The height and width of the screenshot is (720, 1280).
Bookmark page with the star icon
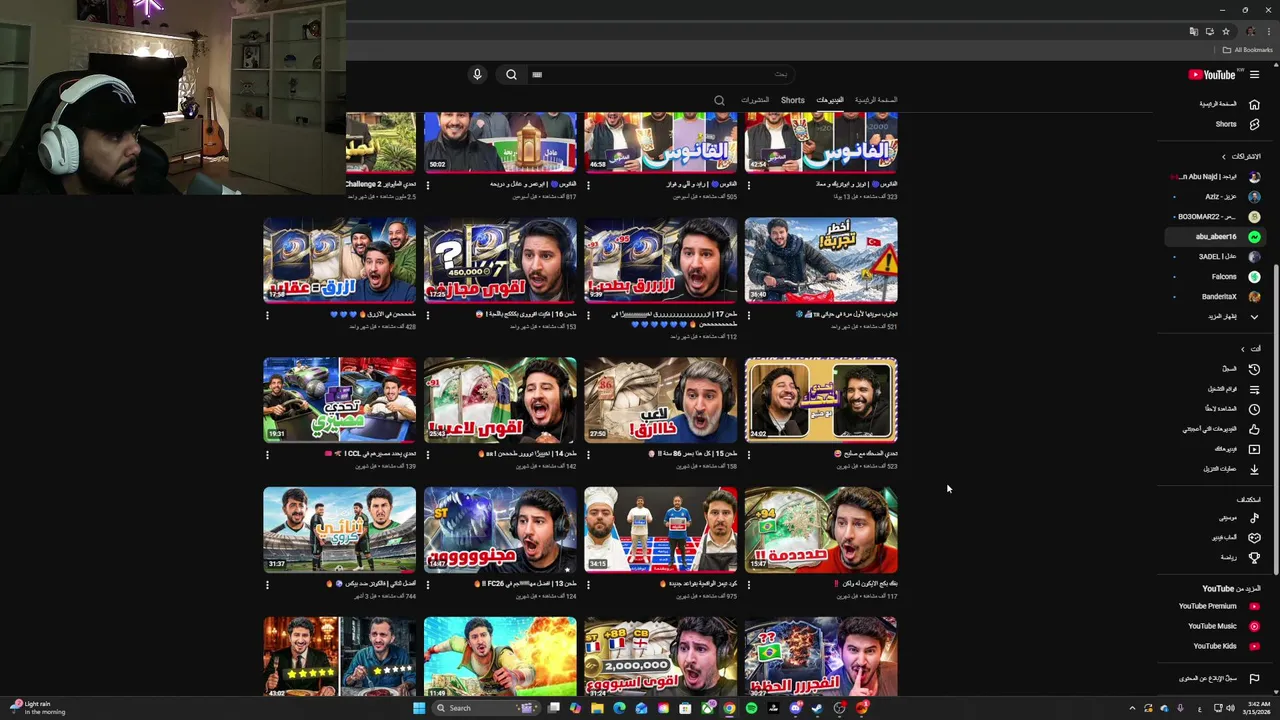(x=1226, y=32)
